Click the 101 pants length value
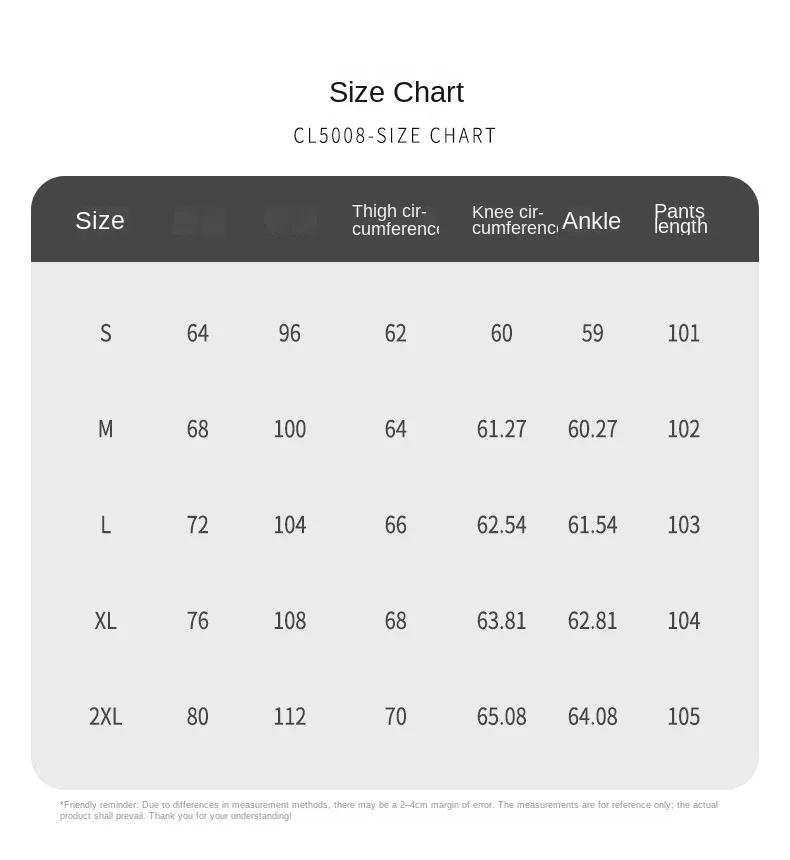 coord(684,333)
